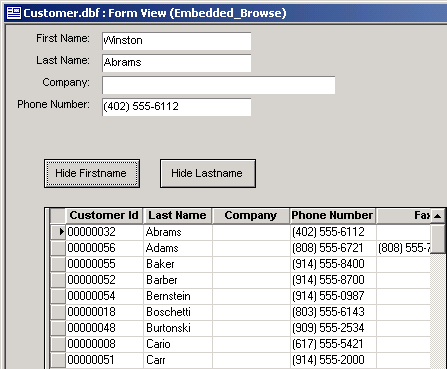Click the Phone Number field at top
Image resolution: width=447 pixels, height=369 pixels.
[176, 107]
